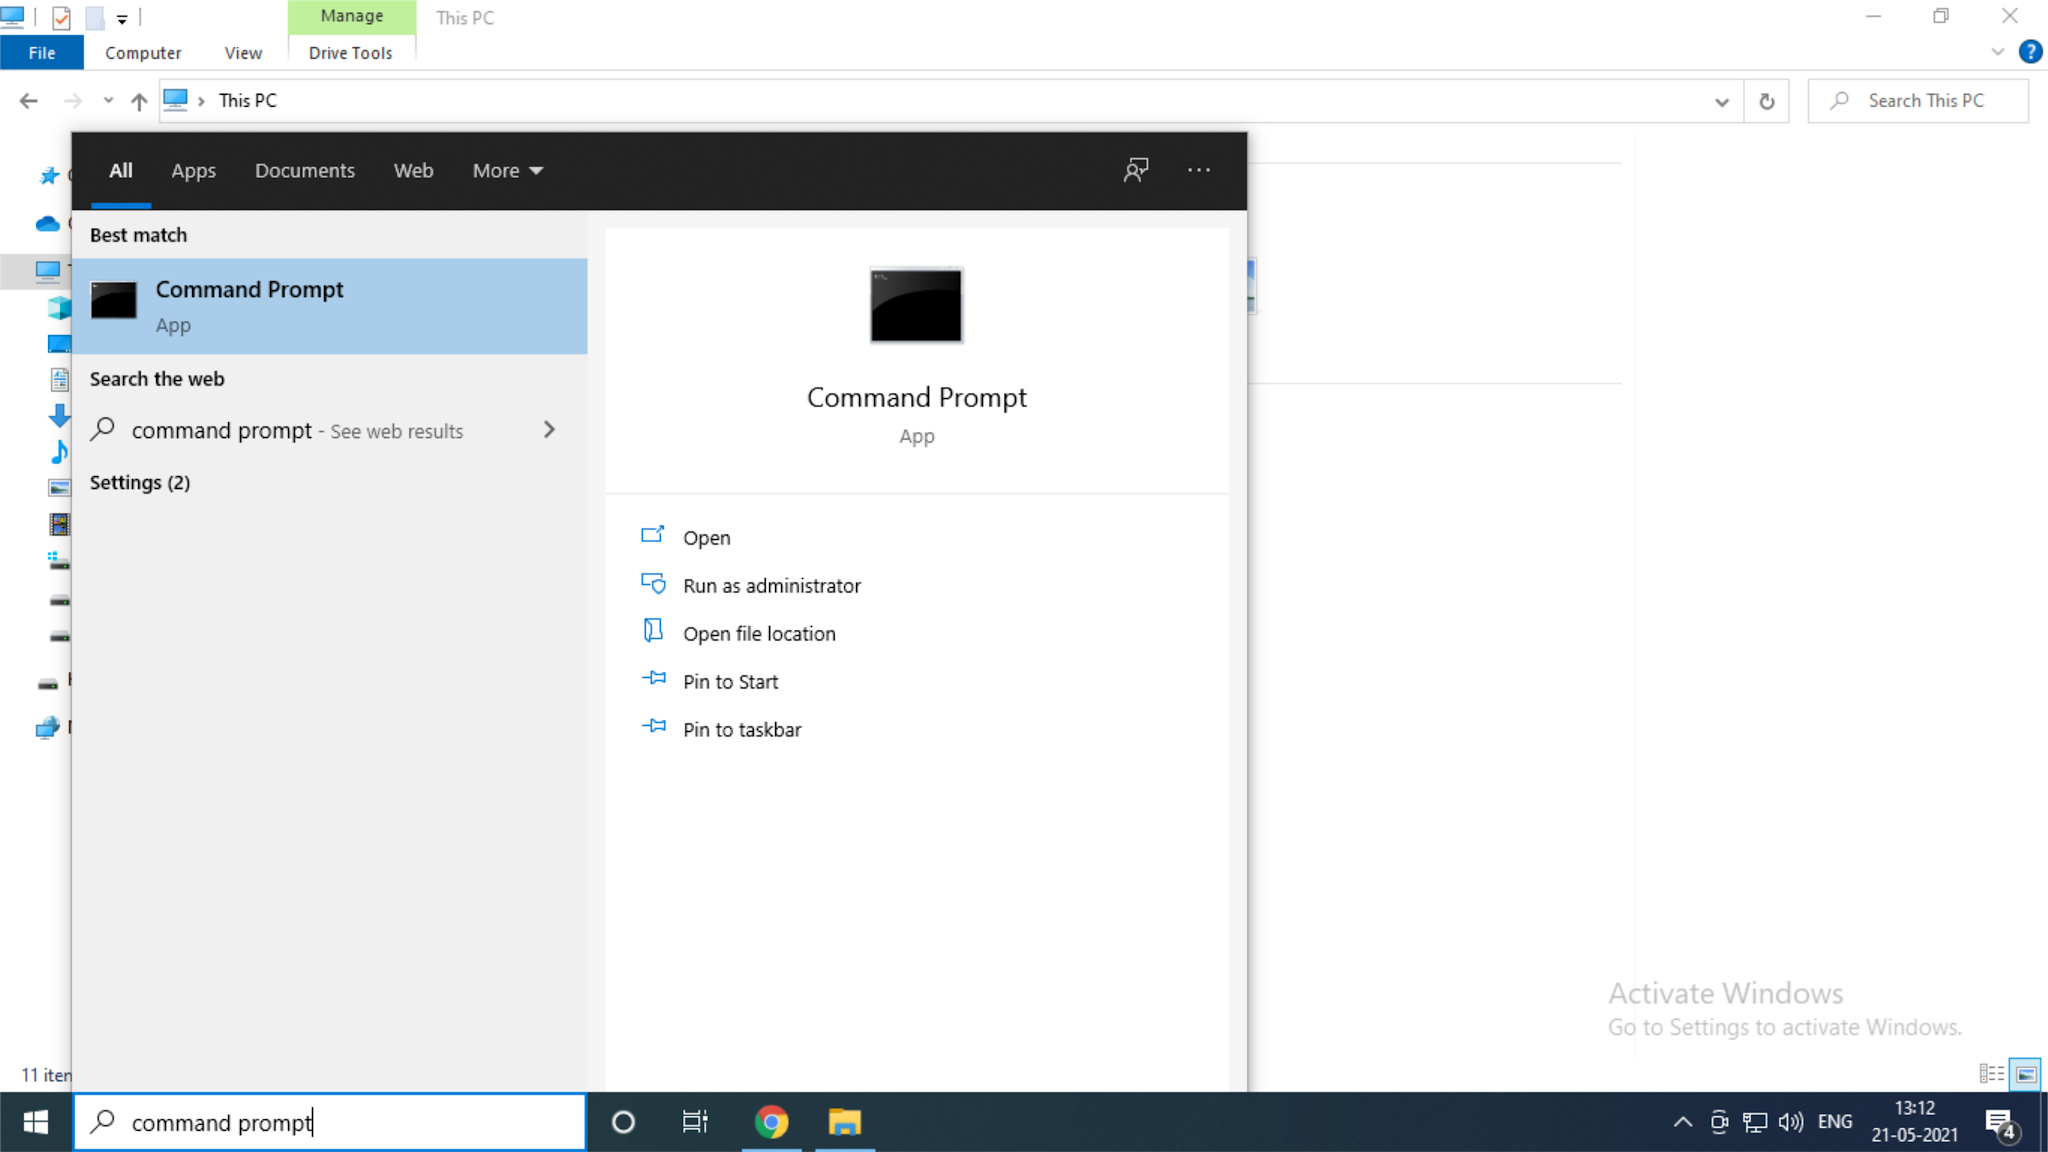This screenshot has height=1152, width=2048.
Task: Open the address bar history dropdown
Action: click(x=1722, y=100)
